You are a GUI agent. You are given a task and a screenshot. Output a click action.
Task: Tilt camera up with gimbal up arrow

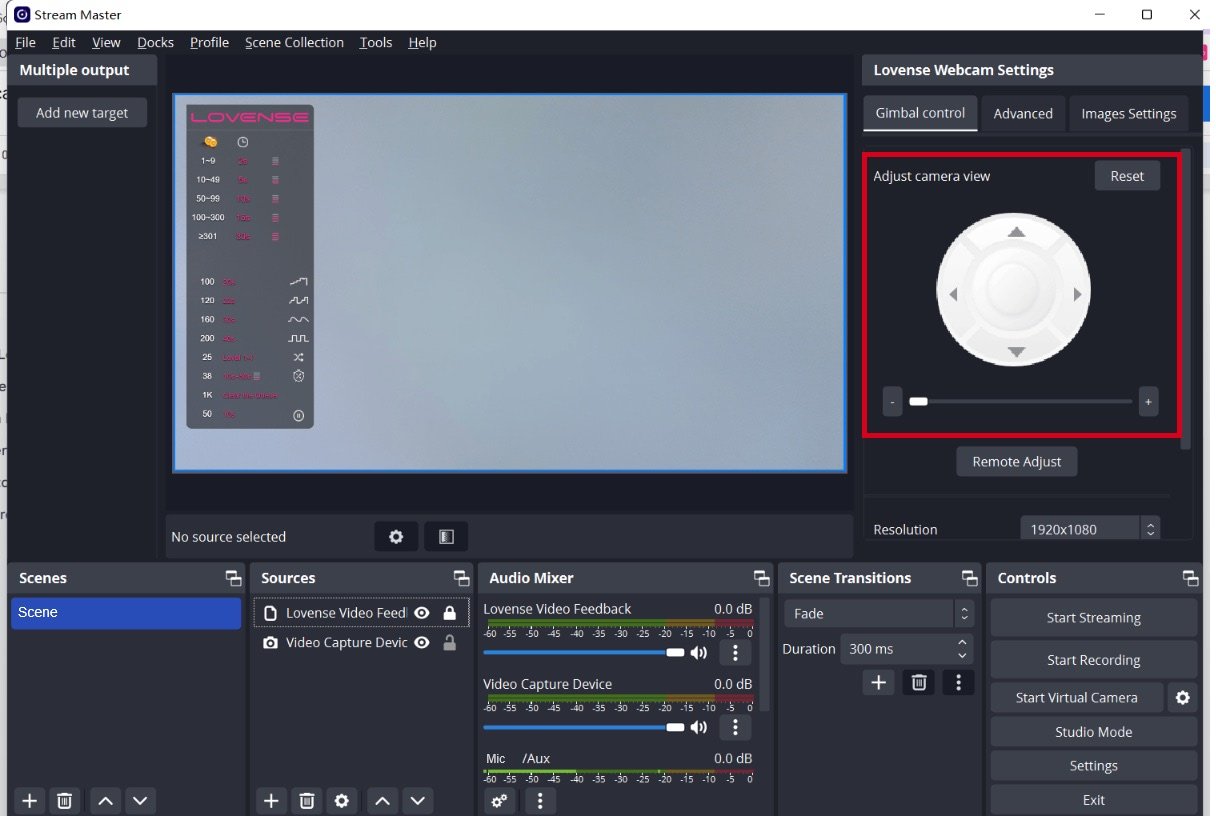coord(1016,232)
